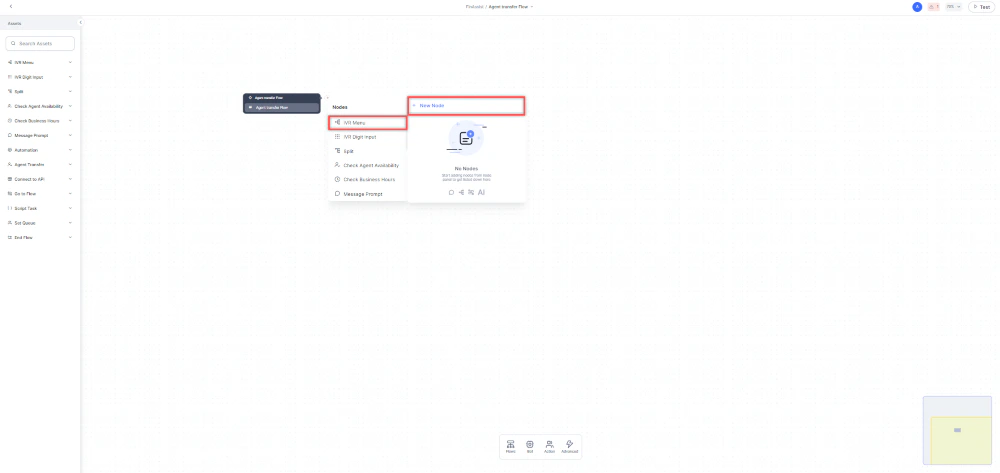Viewport: 1000px width, 473px height.
Task: Click IVR Menu icon in Assets sidebar
Action: click(10, 62)
